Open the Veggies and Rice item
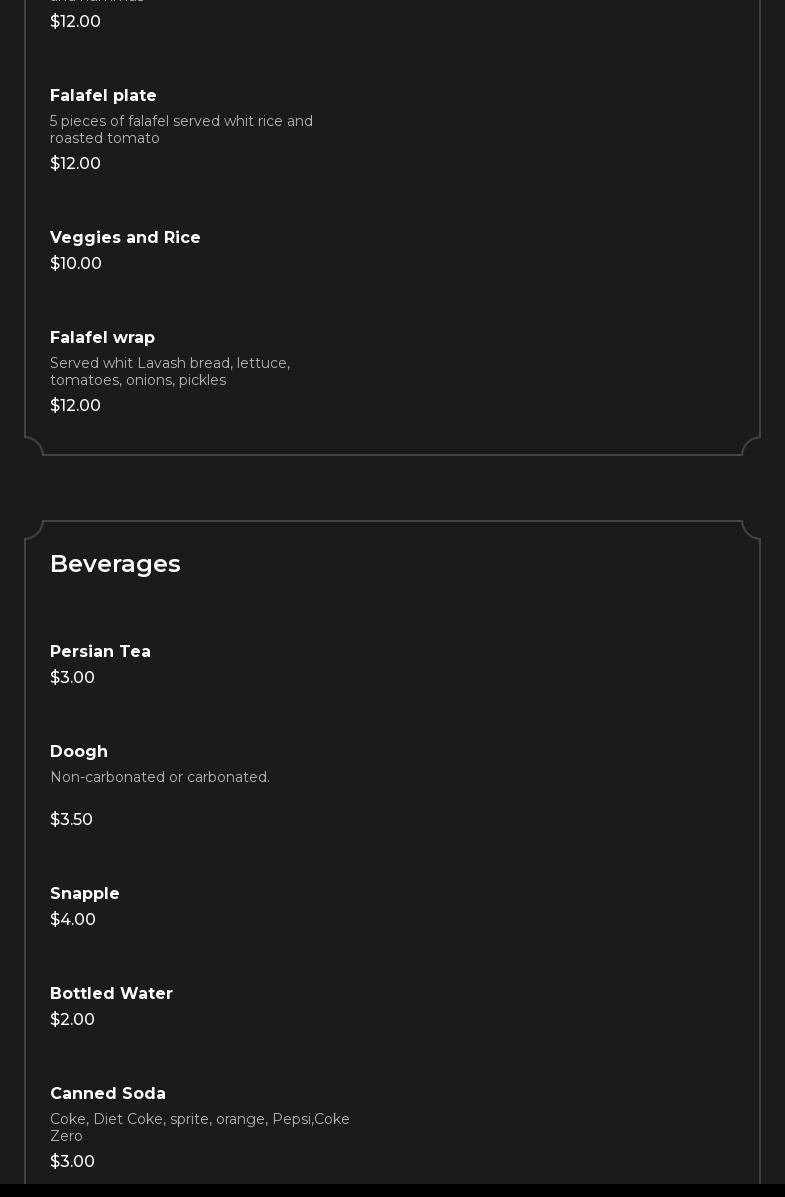 click(125, 238)
